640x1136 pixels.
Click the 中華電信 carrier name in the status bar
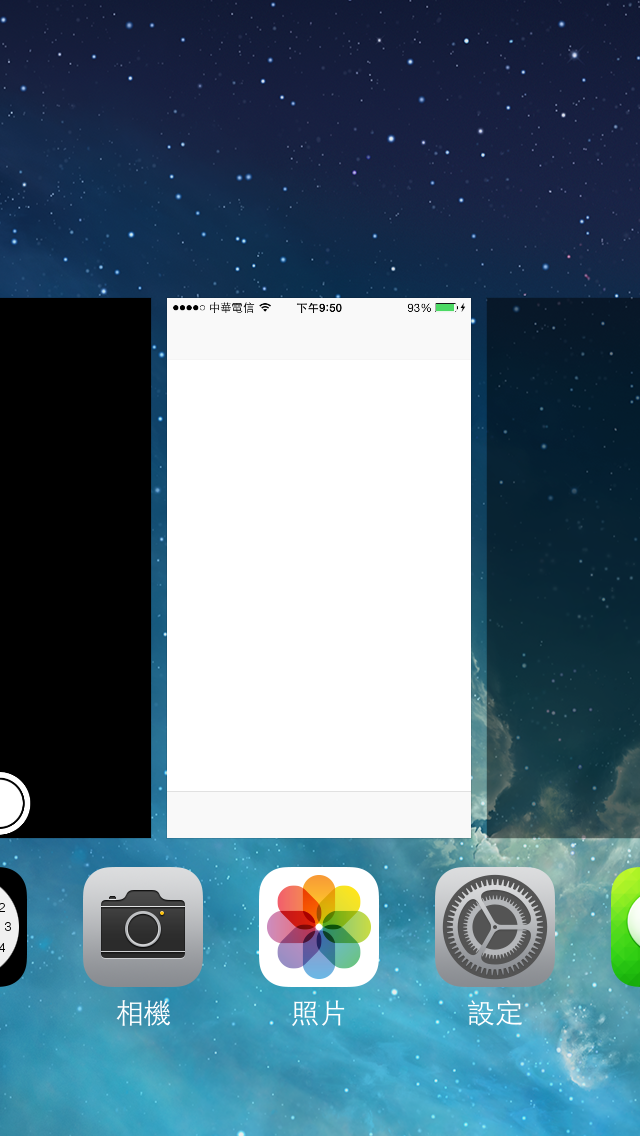(231, 308)
